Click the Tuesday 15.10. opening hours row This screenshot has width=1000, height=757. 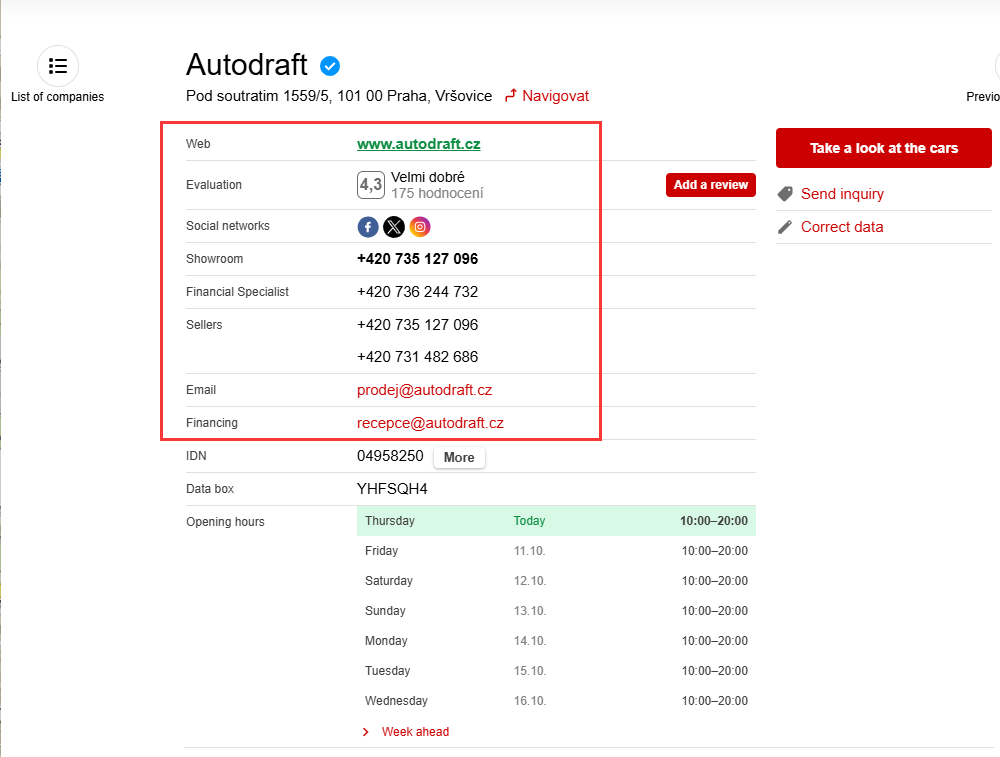(x=556, y=671)
